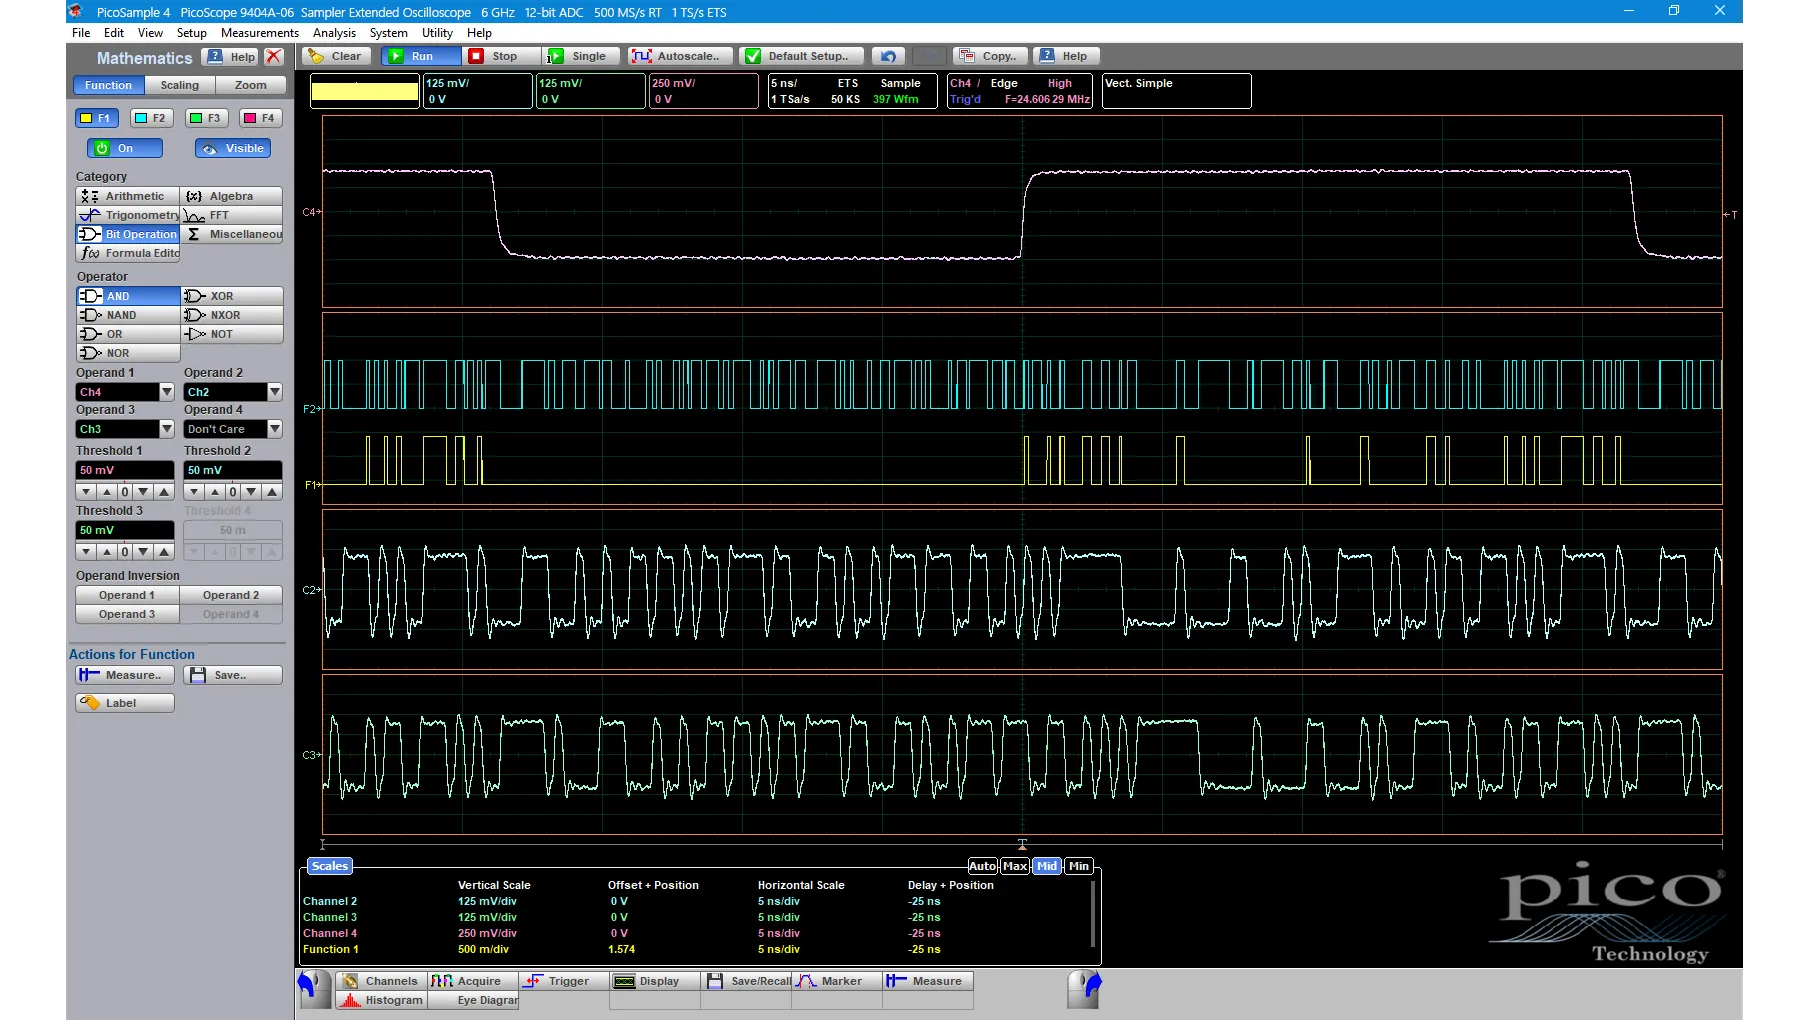
Task: Choose the NOT operator
Action: click(x=232, y=334)
